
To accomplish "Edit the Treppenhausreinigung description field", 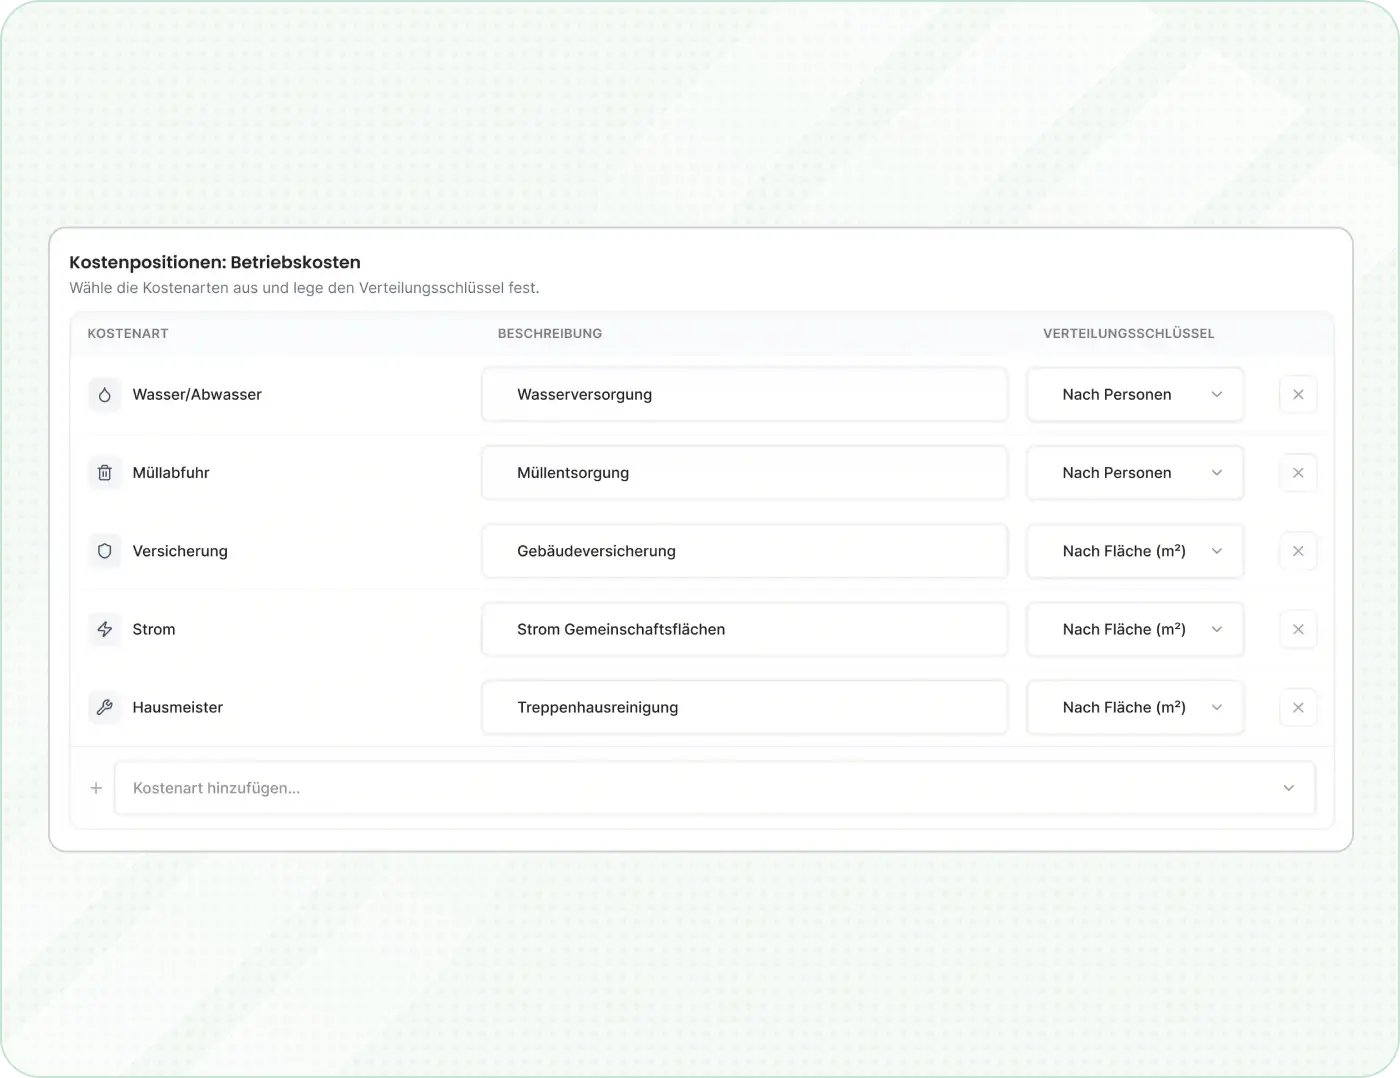I will [x=744, y=707].
